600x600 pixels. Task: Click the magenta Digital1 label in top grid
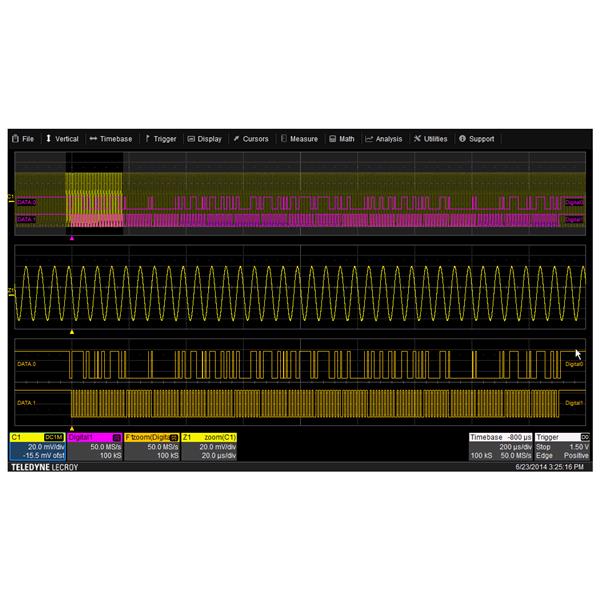point(574,219)
